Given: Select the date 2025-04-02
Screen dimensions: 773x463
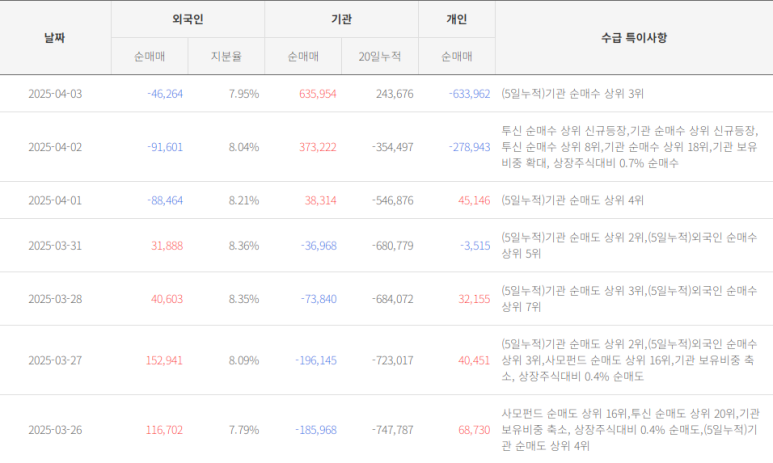Looking at the screenshot, I should click(55, 147).
